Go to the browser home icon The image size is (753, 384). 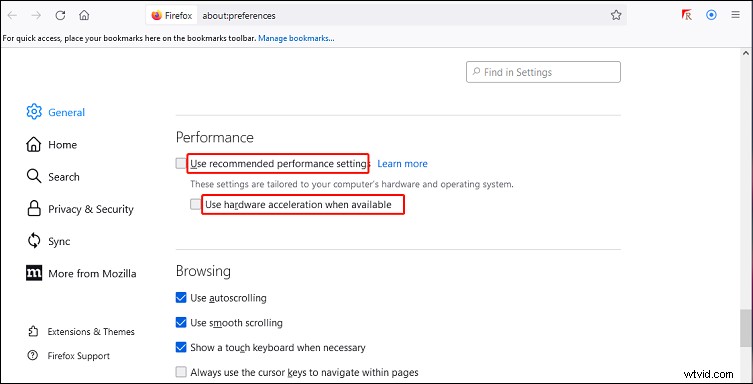point(84,15)
